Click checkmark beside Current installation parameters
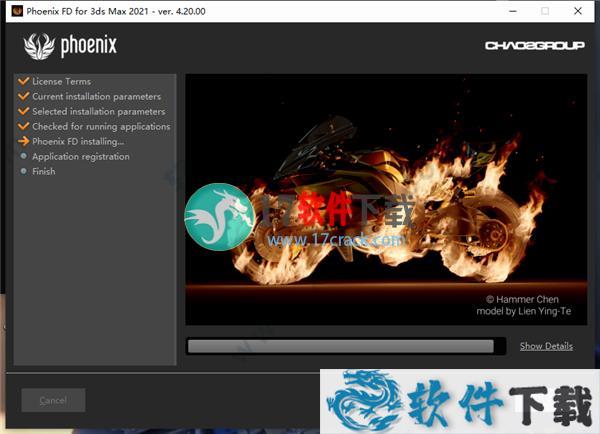This screenshot has height=434, width=600. [x=24, y=96]
